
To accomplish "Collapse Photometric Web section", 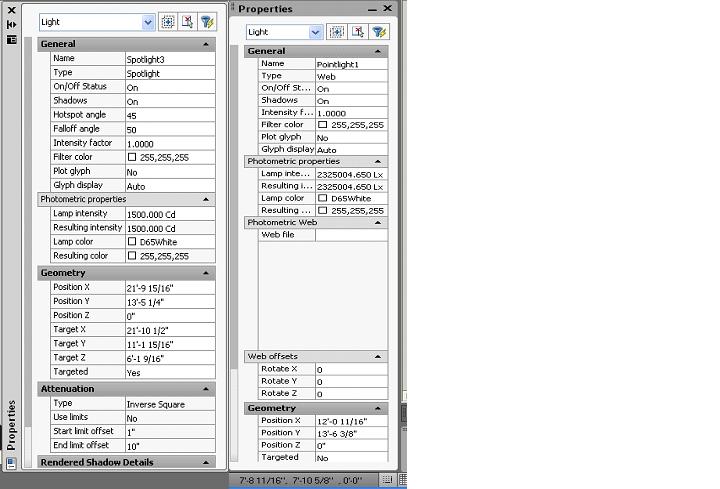I will pos(378,223).
